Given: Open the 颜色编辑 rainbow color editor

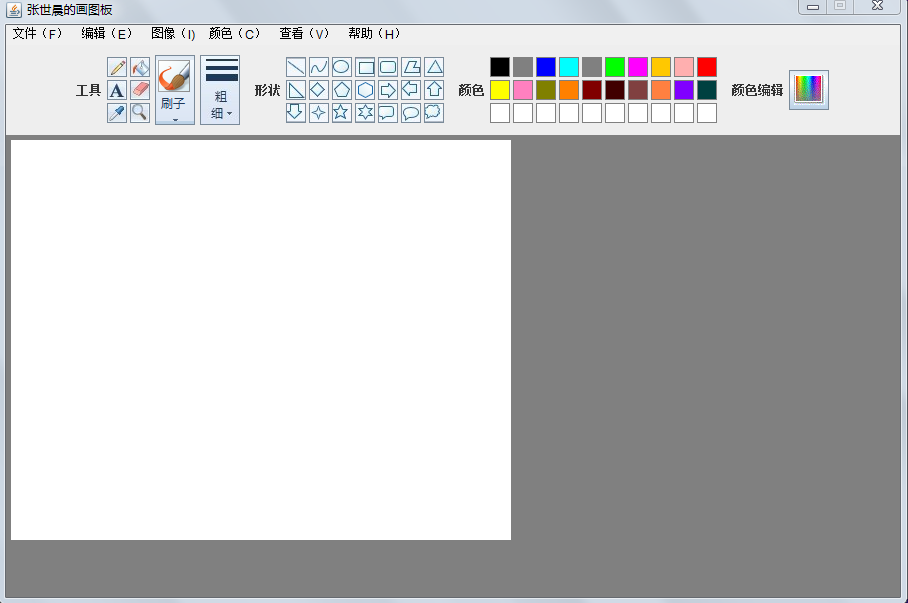Looking at the screenshot, I should 809,90.
